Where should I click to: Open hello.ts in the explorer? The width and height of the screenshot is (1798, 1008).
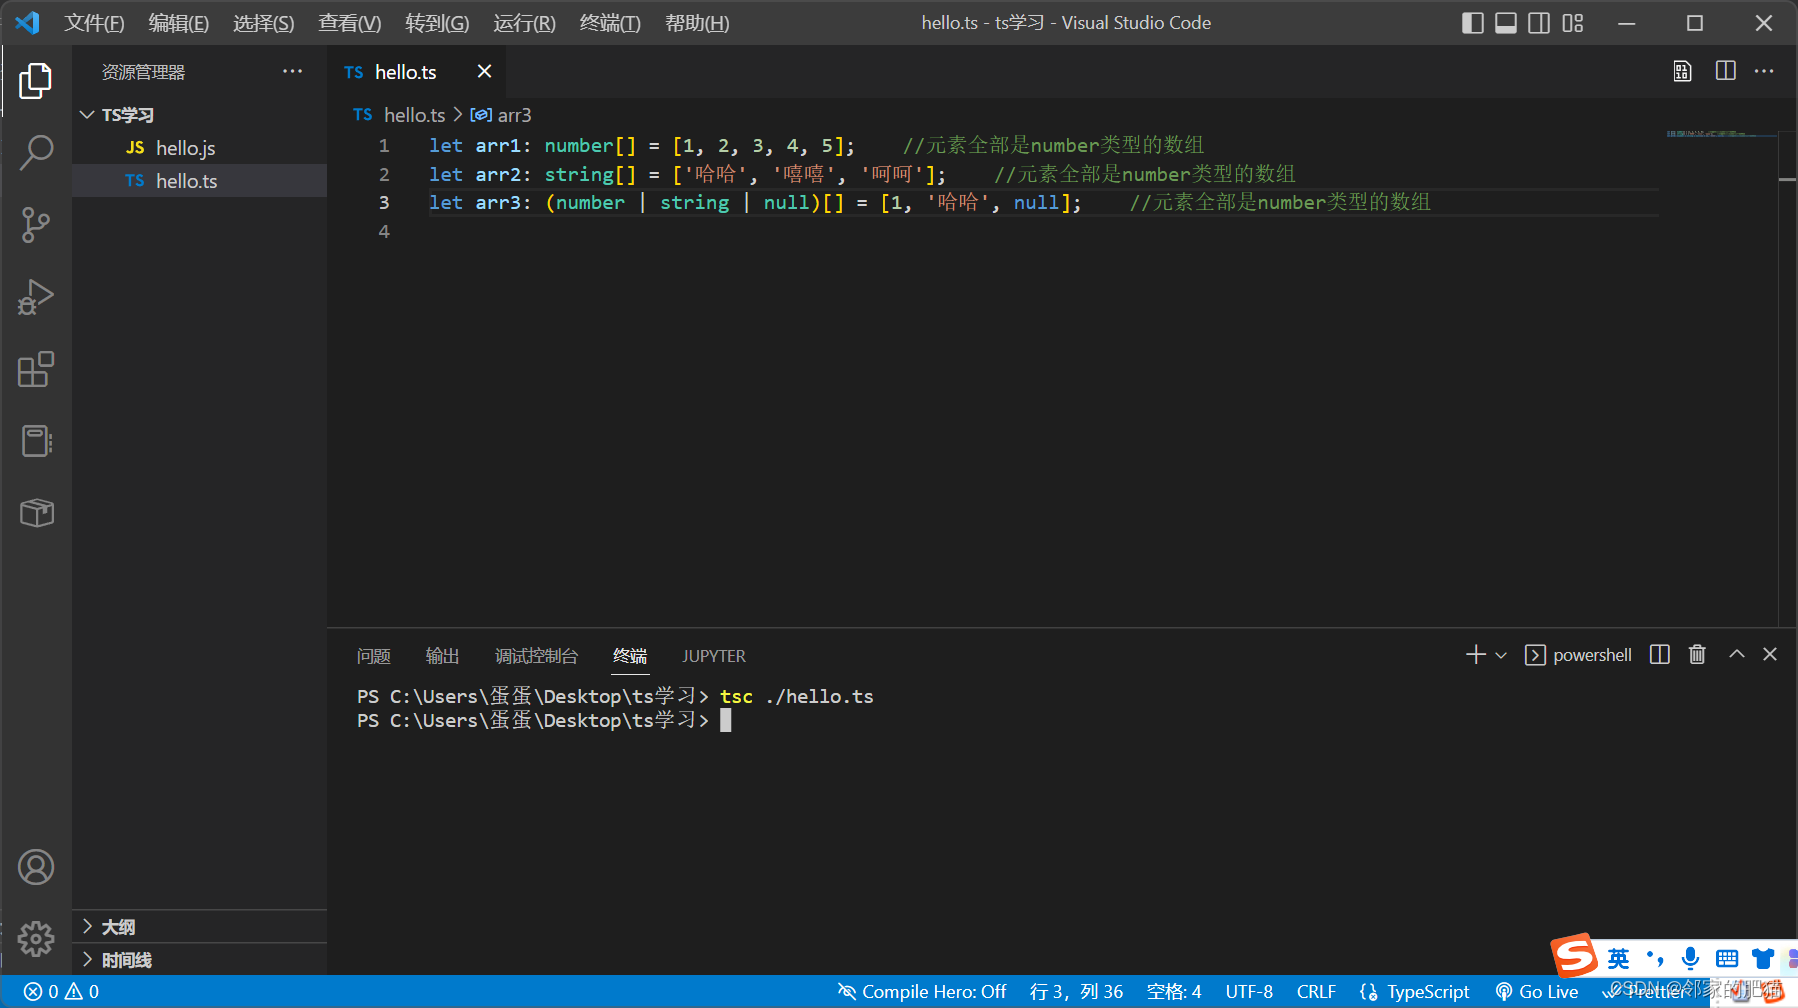click(199, 181)
